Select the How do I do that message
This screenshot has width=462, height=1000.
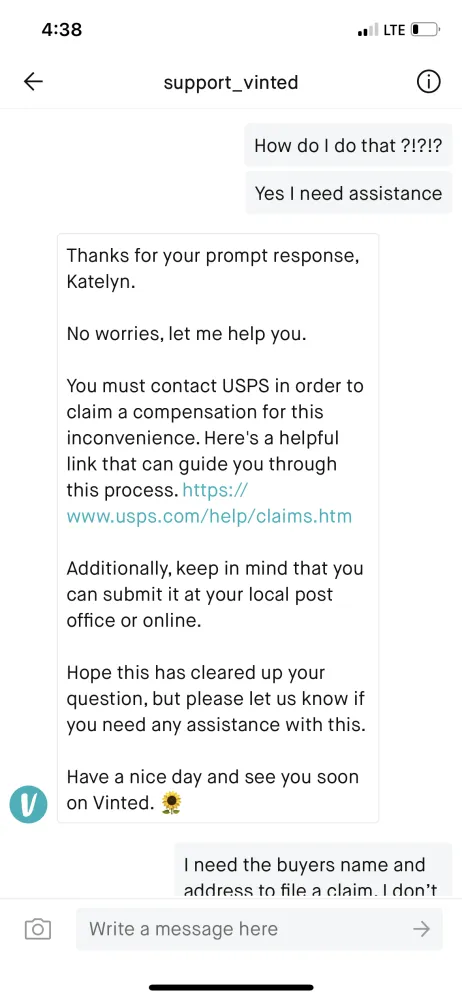click(348, 145)
